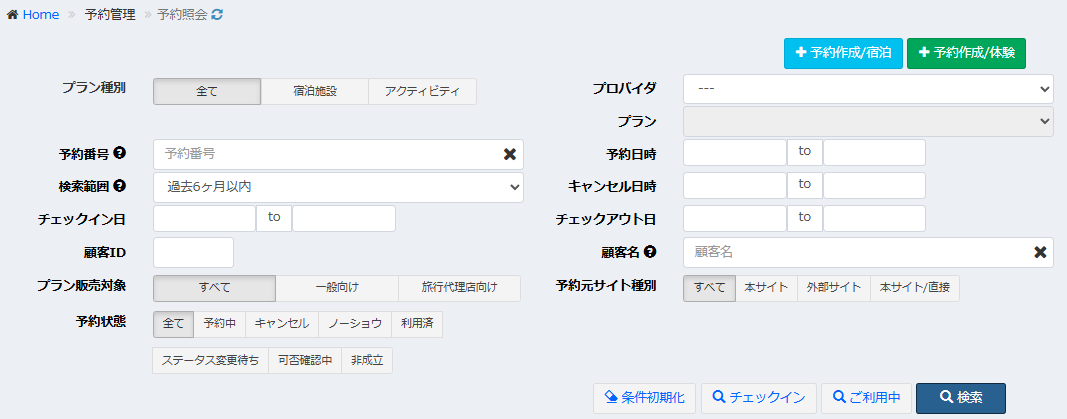
Task: Click the help icon next to 検索範囲
Action: click(x=119, y=185)
